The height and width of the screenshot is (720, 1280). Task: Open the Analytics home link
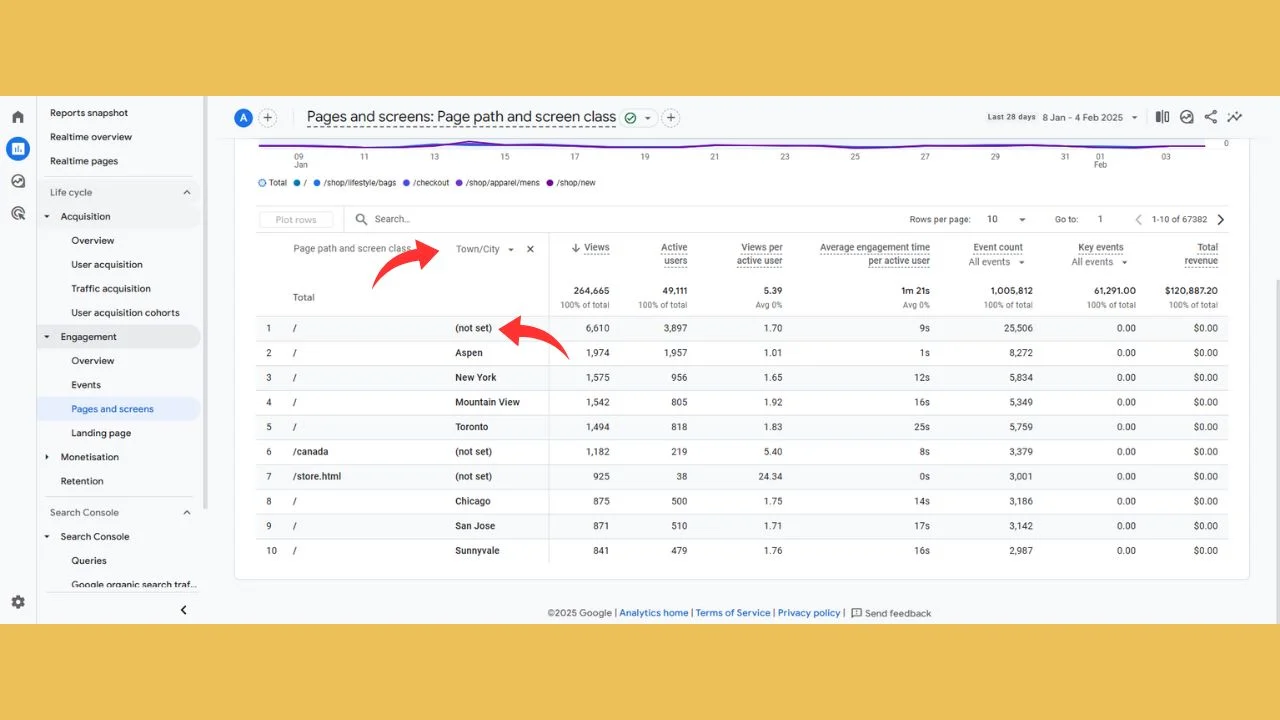[653, 613]
